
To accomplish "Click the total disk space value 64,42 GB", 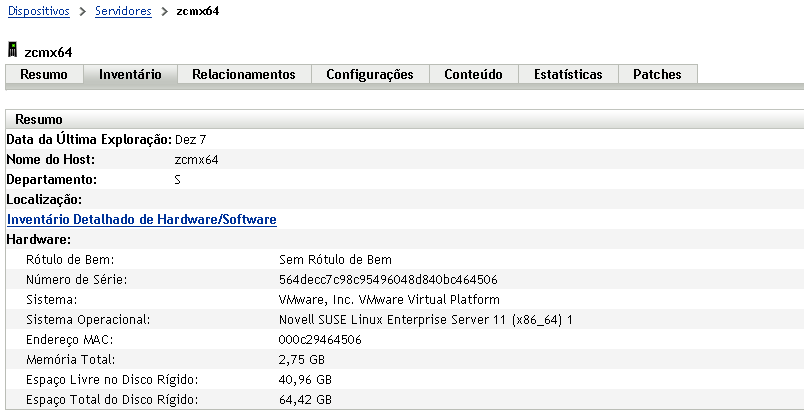I will coord(305,399).
